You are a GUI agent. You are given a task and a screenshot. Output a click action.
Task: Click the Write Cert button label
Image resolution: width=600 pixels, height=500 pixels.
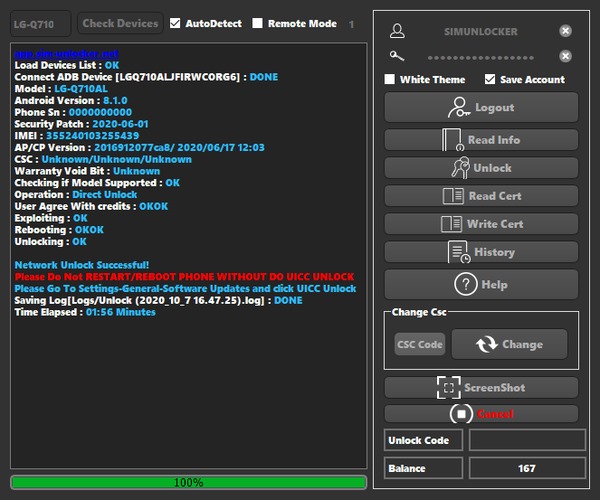[495, 224]
